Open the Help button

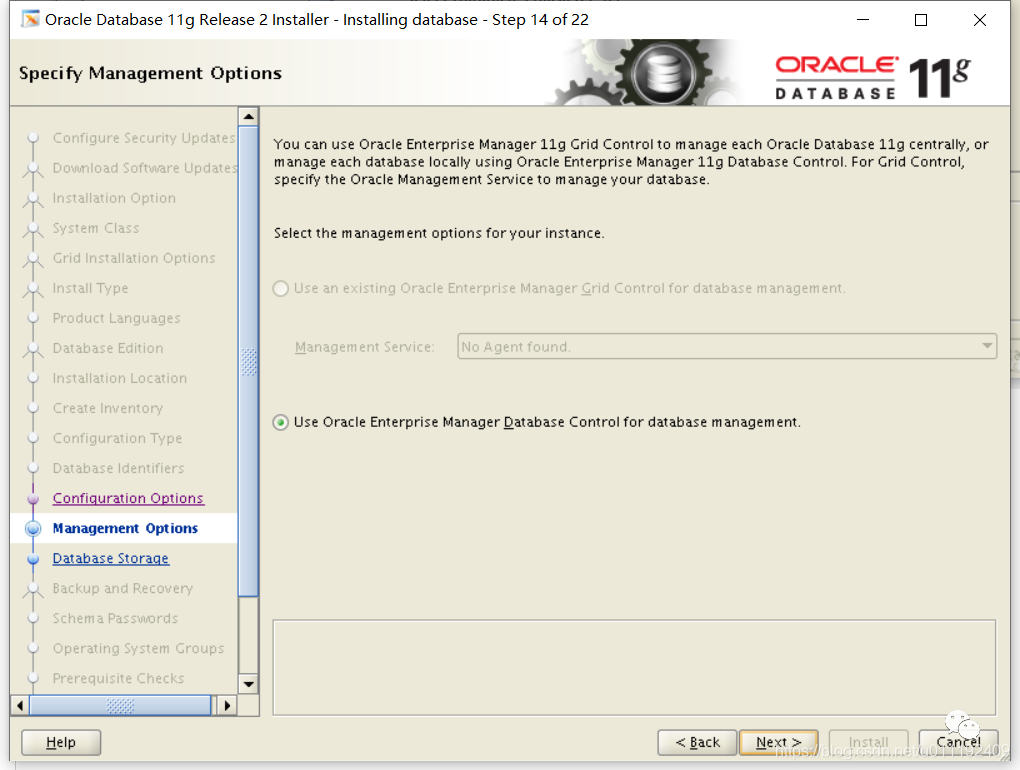(61, 742)
